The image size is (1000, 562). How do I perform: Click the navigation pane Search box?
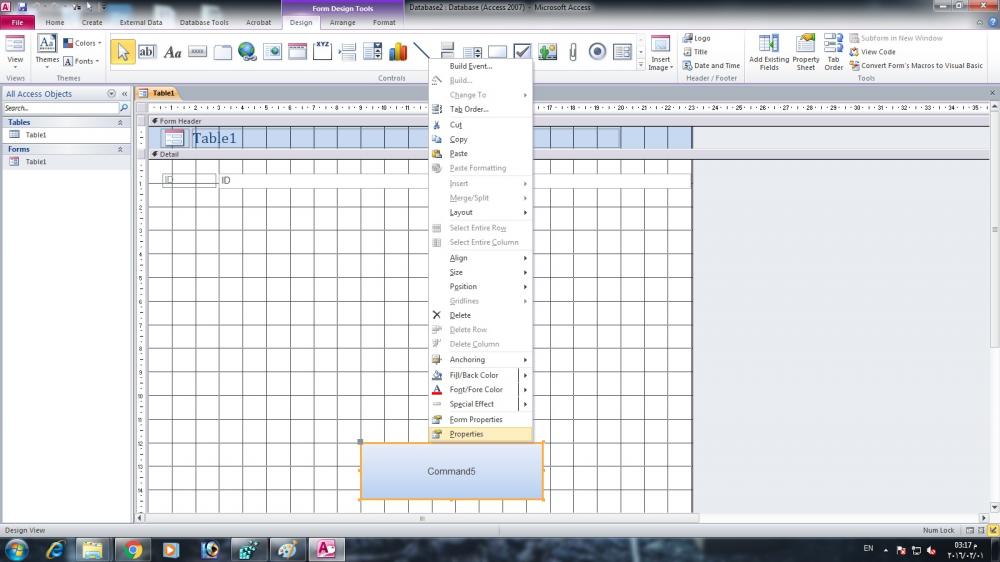[61, 108]
